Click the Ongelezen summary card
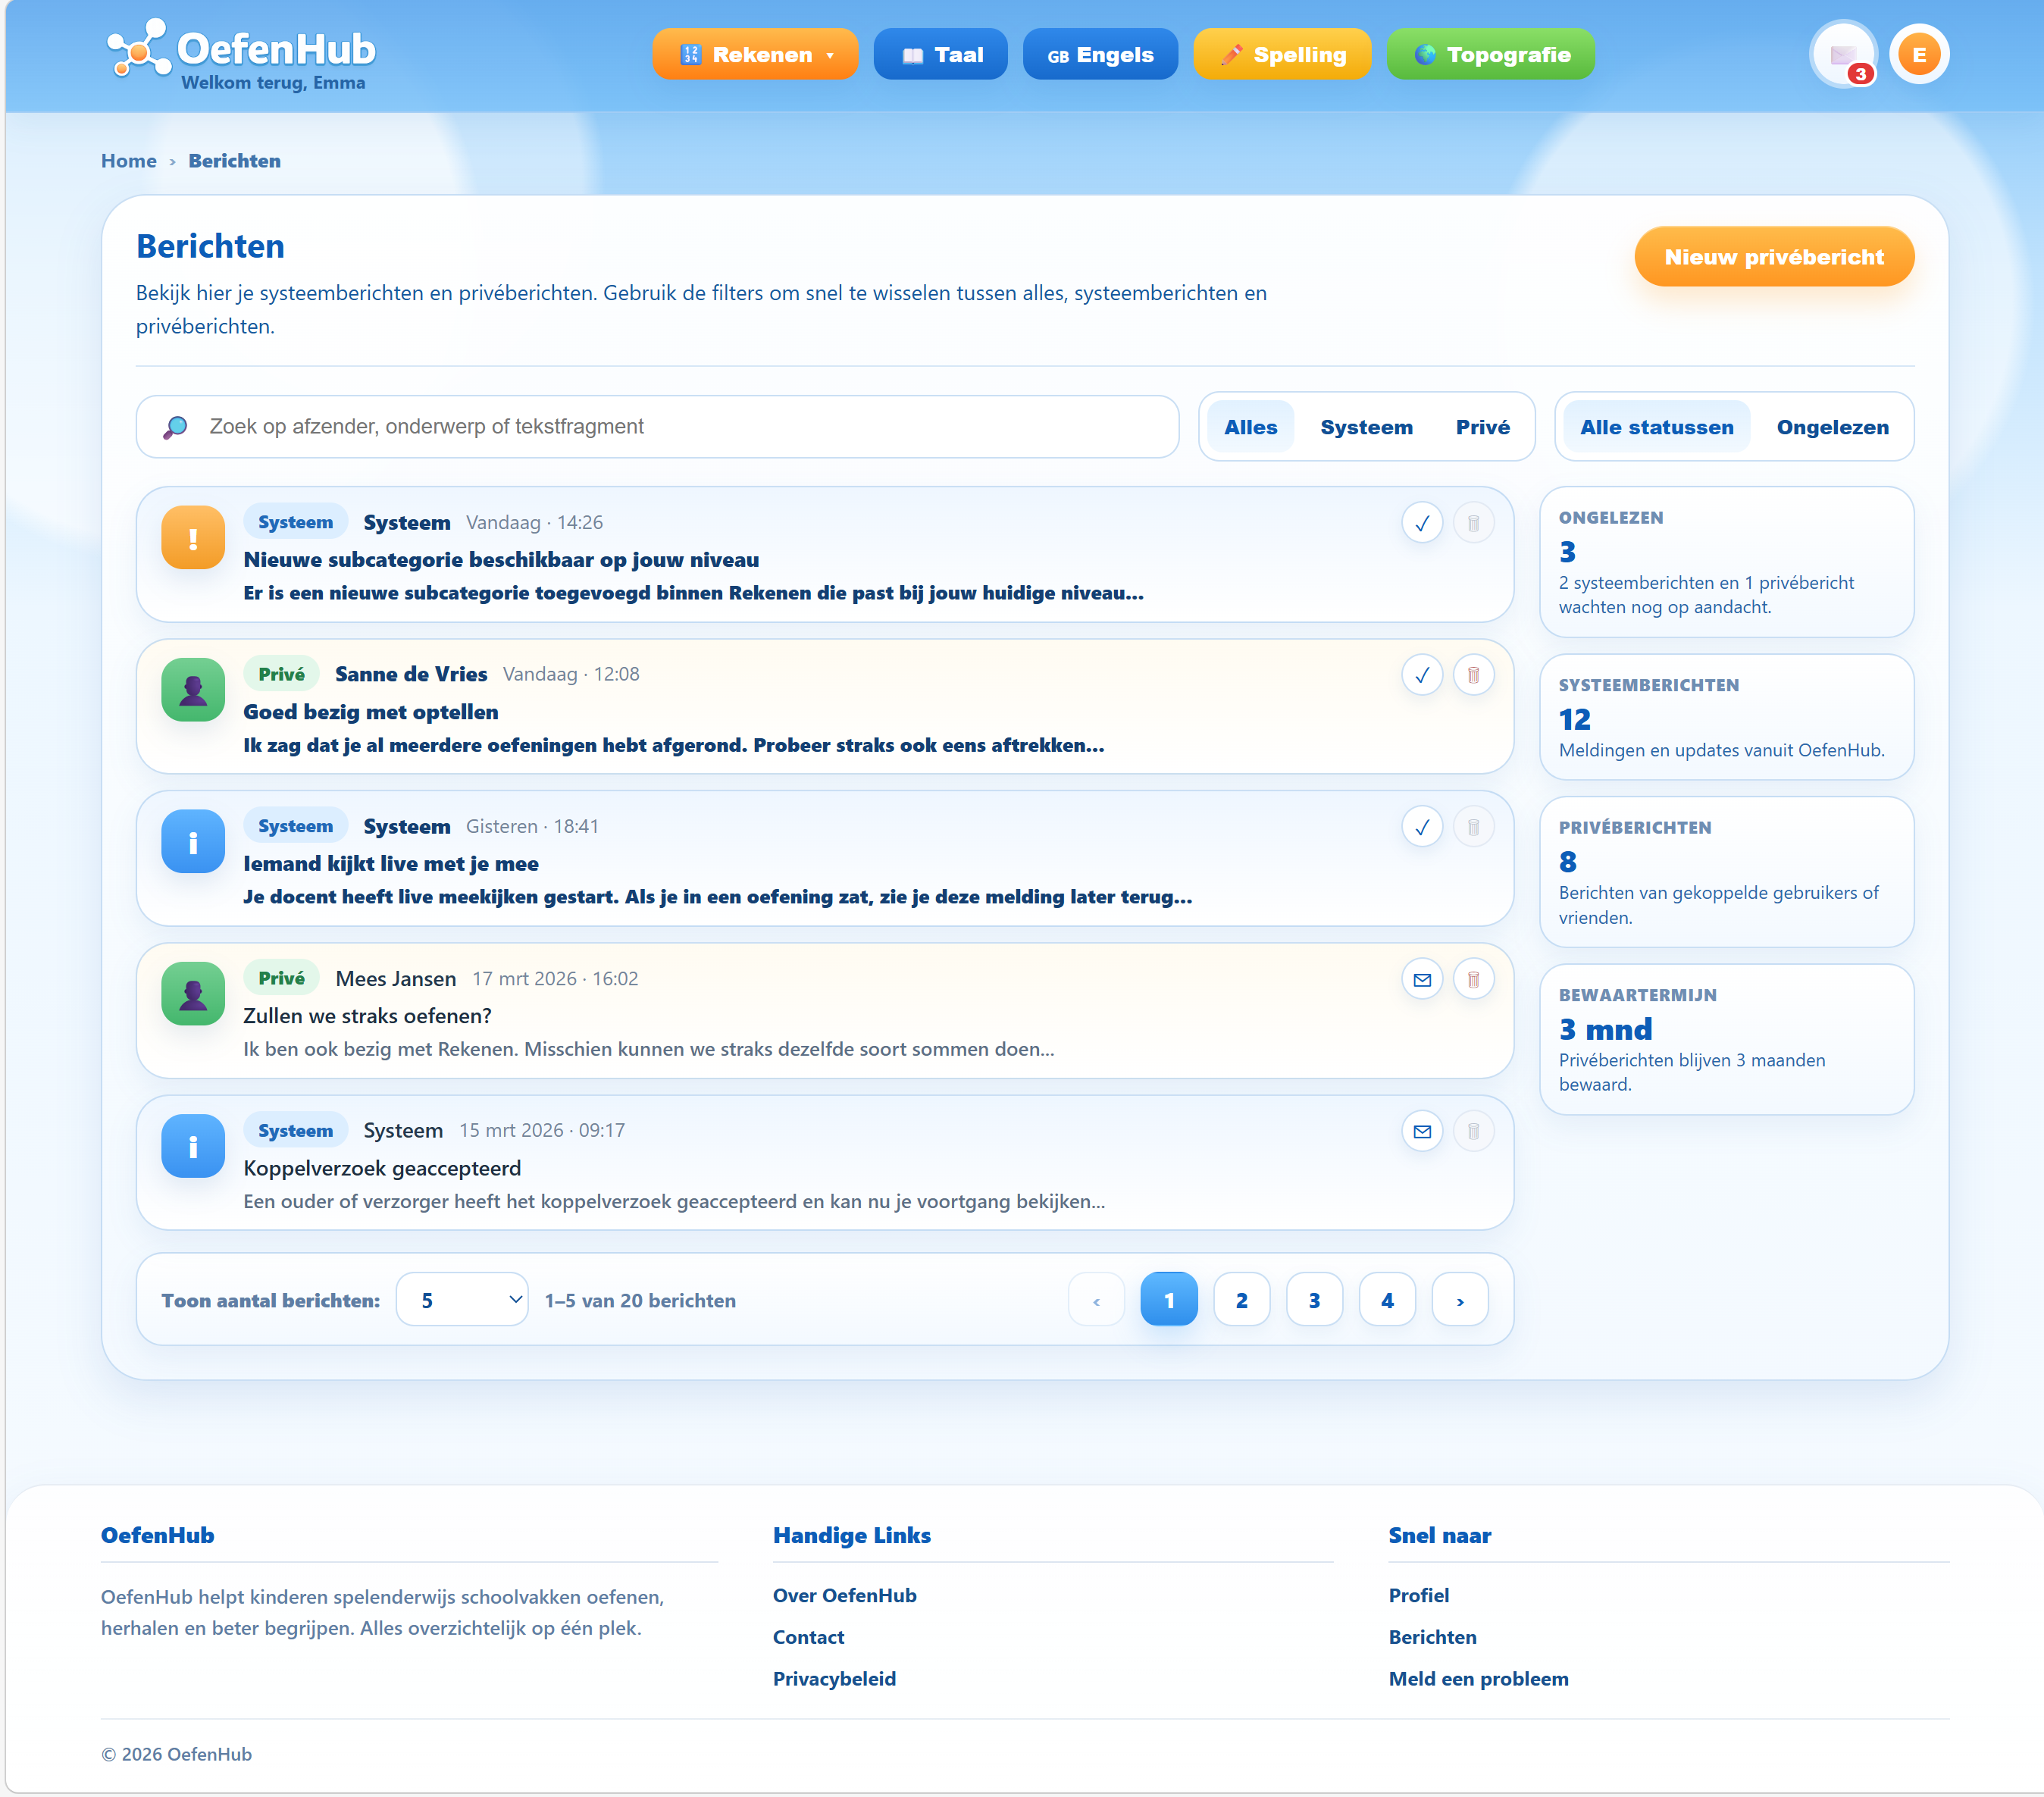 (x=1726, y=562)
